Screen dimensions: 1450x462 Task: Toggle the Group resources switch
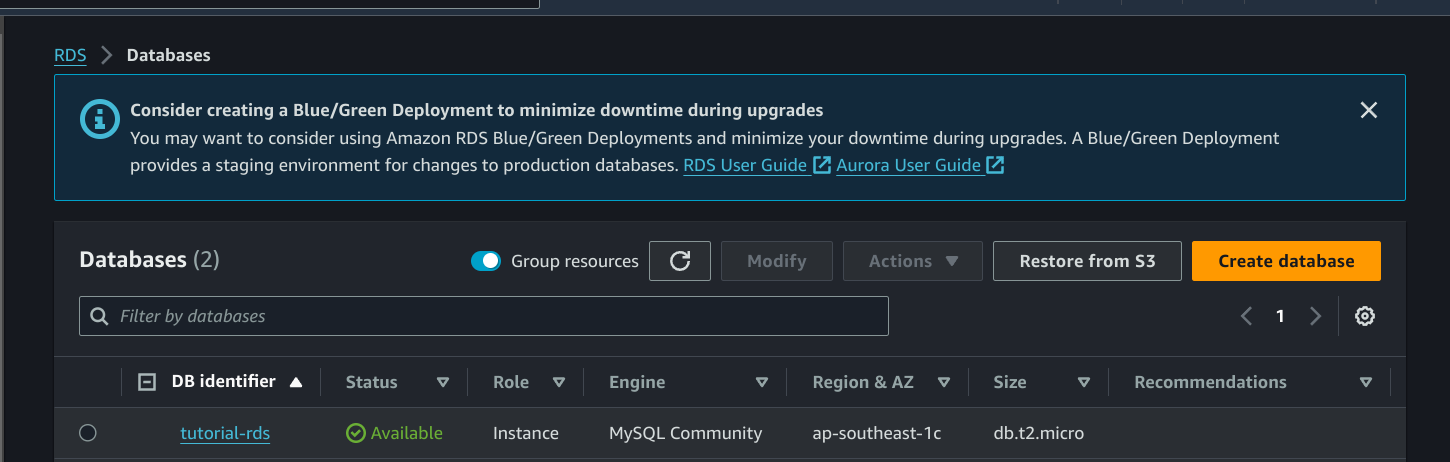(x=486, y=261)
